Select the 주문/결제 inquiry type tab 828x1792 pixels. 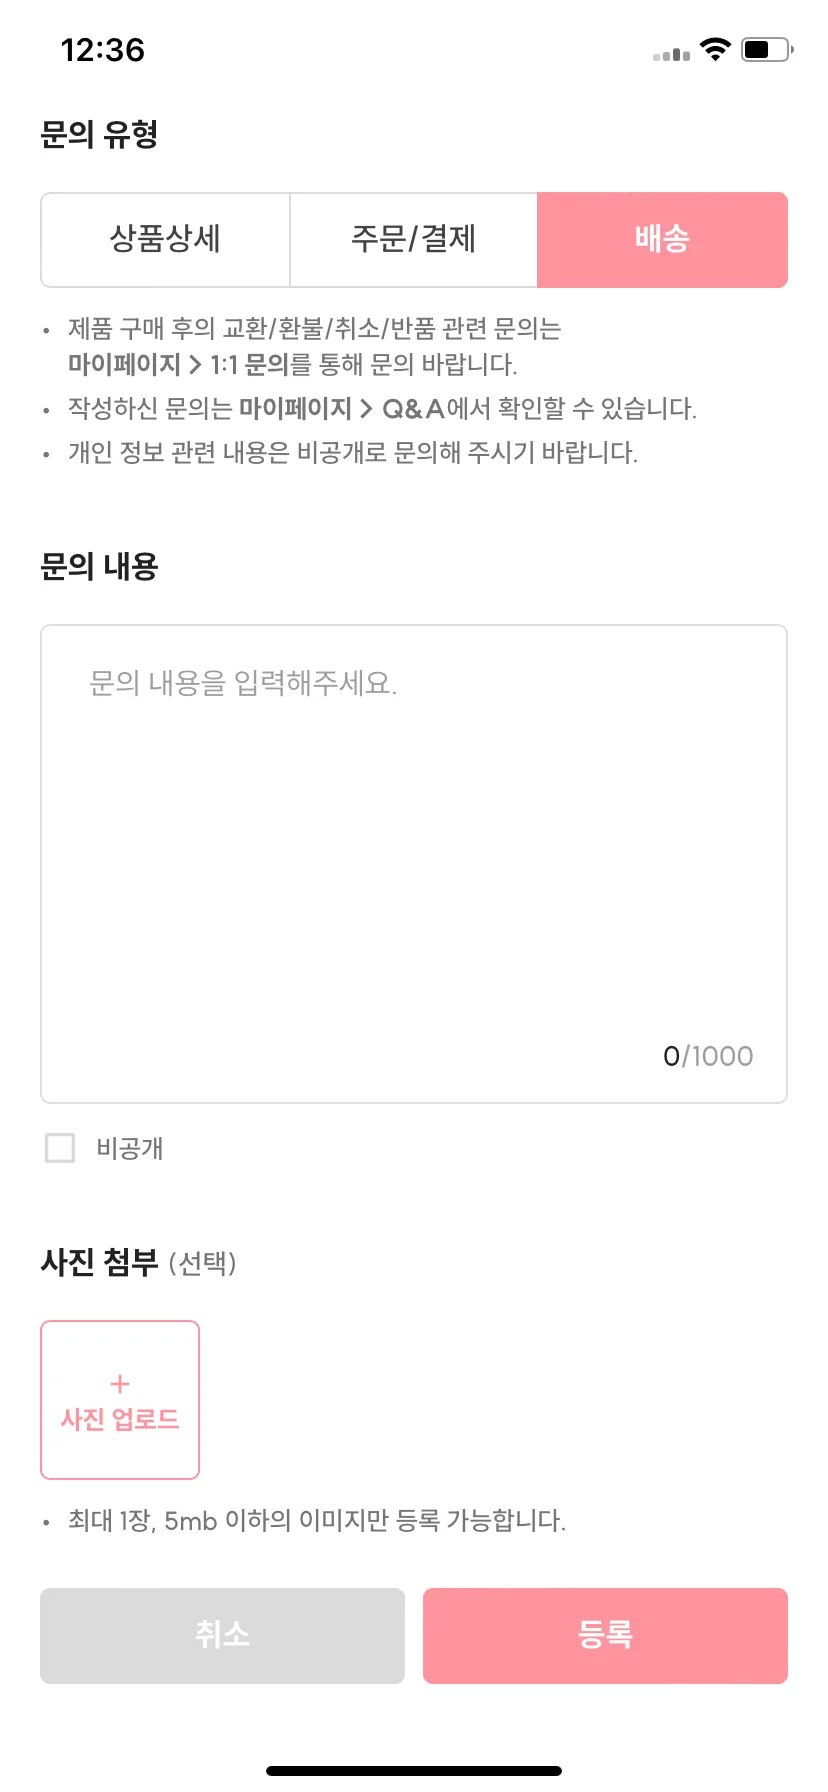(x=414, y=240)
